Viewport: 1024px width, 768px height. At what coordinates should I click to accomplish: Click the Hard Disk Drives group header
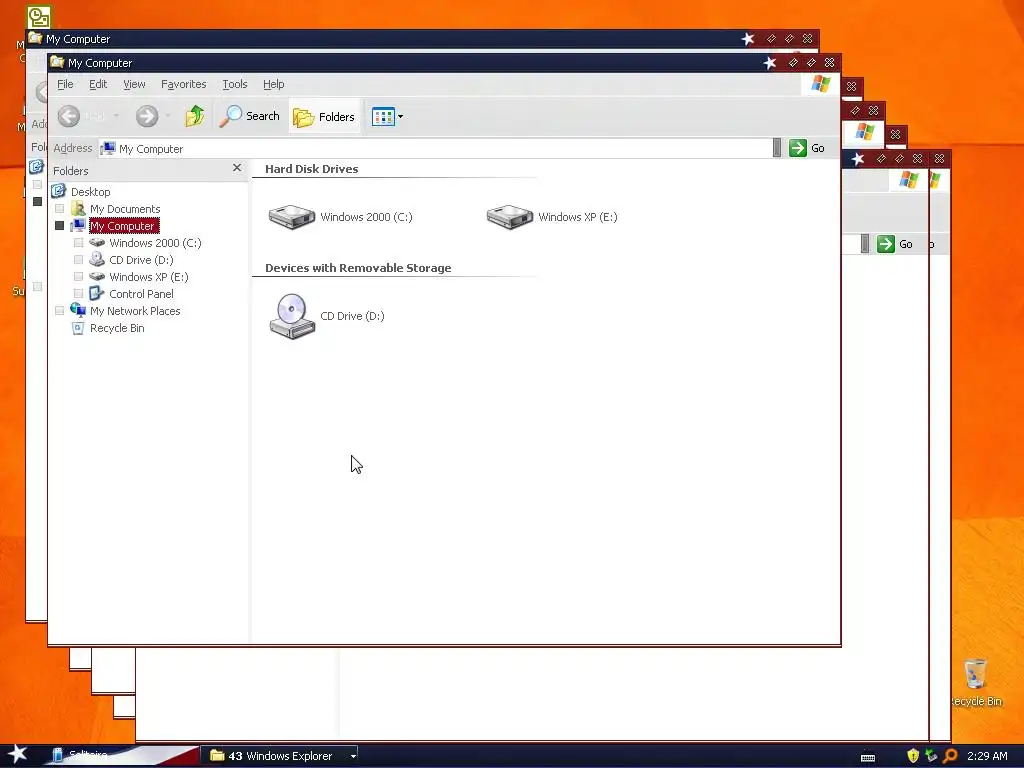coord(312,168)
